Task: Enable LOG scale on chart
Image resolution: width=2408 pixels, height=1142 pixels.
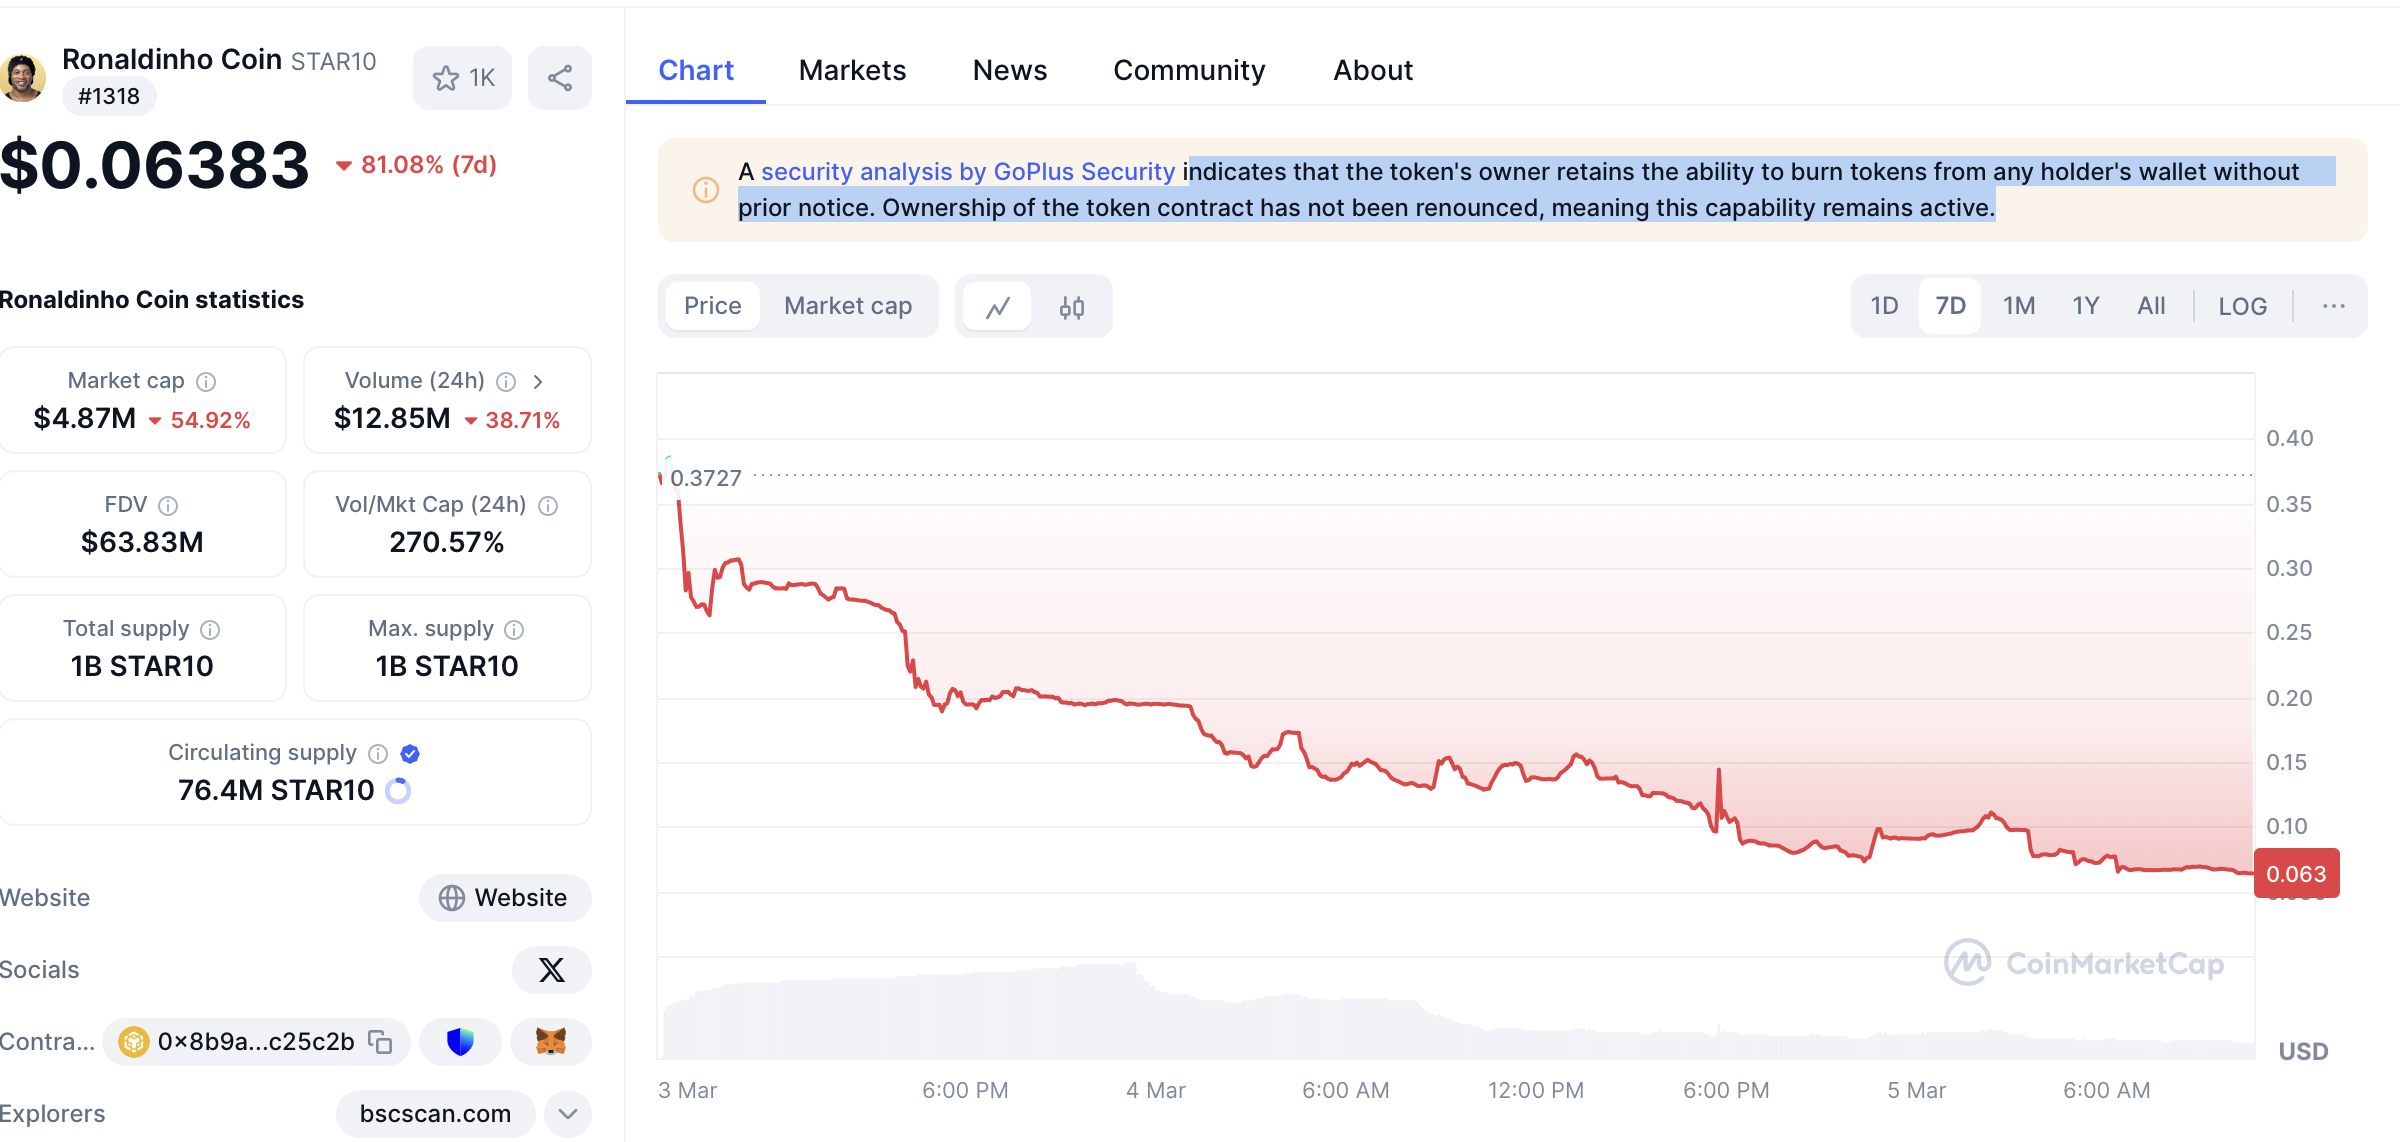Action: coord(2242,307)
